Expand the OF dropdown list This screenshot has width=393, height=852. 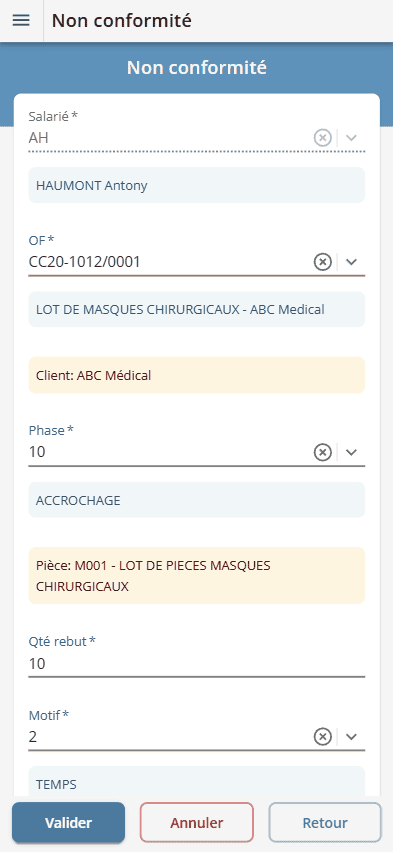(351, 262)
